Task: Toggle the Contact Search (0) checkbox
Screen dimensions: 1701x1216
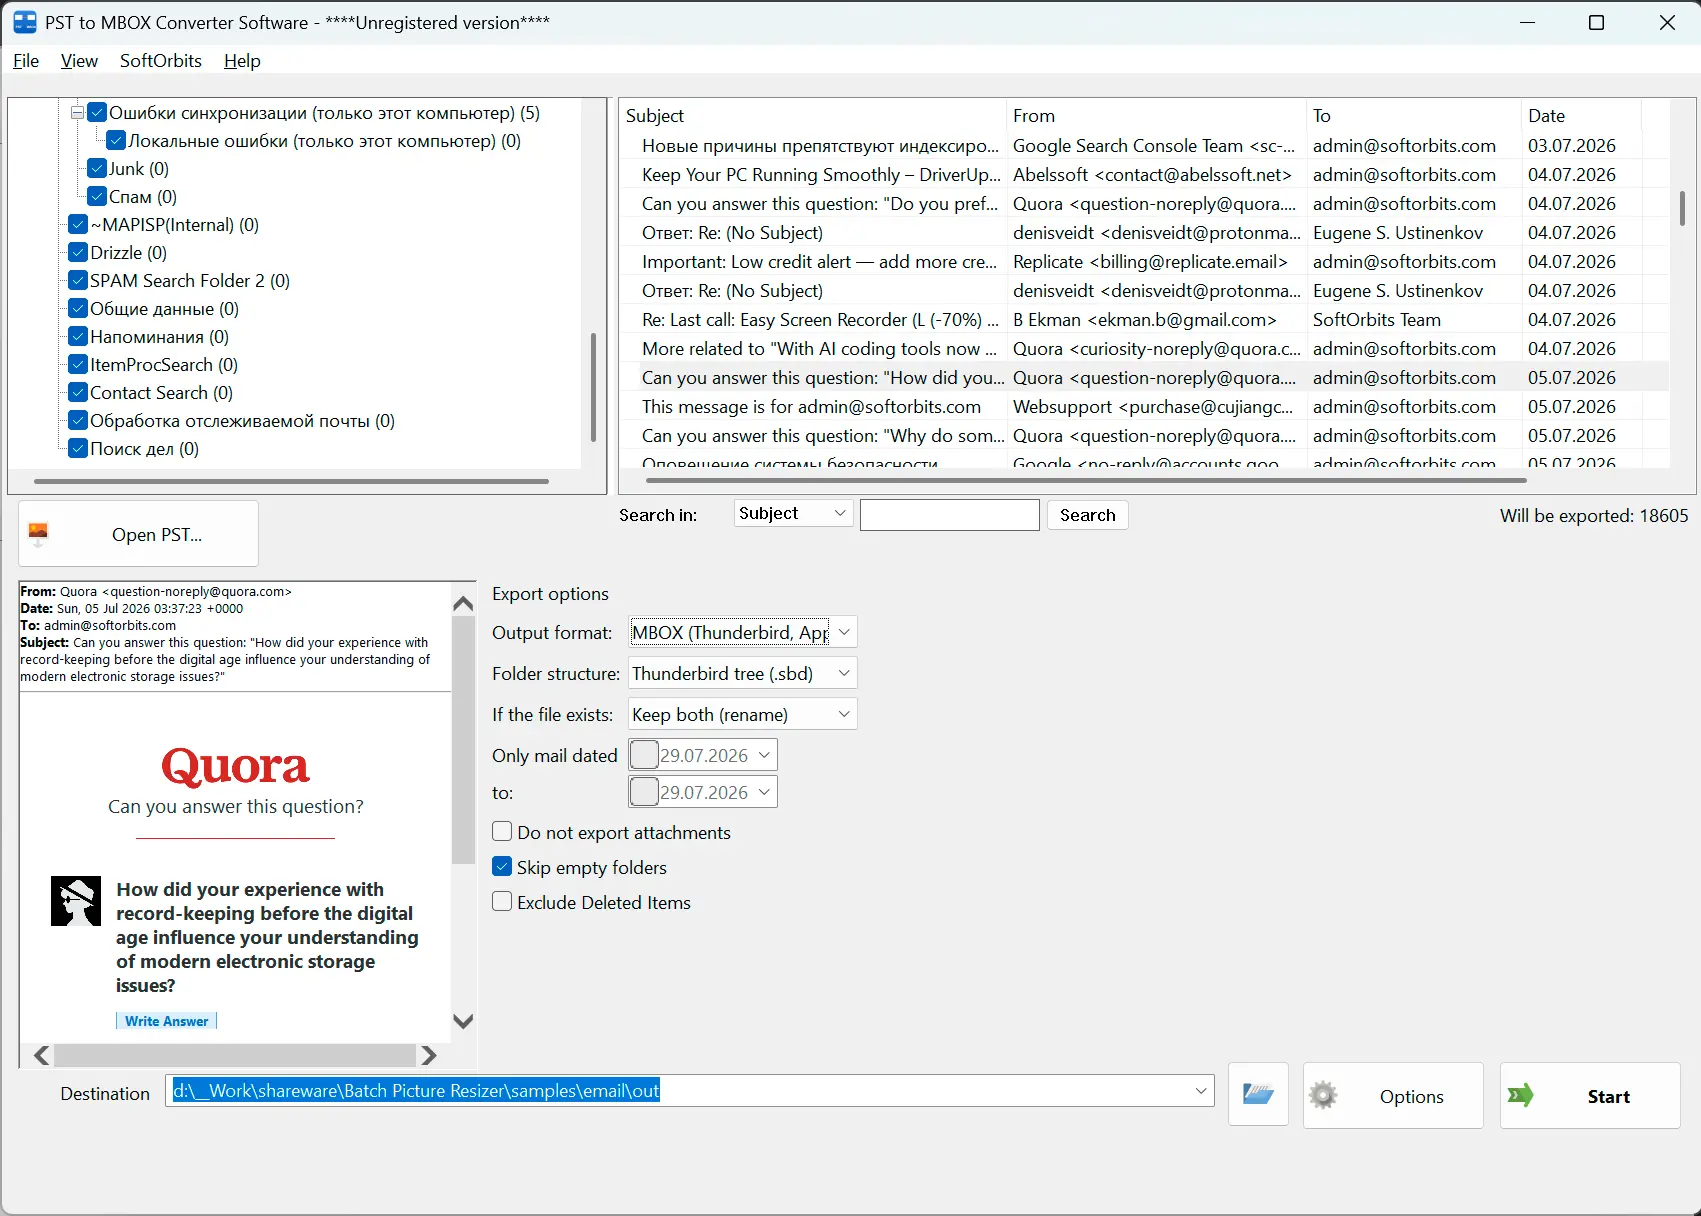Action: pyautogui.click(x=78, y=393)
